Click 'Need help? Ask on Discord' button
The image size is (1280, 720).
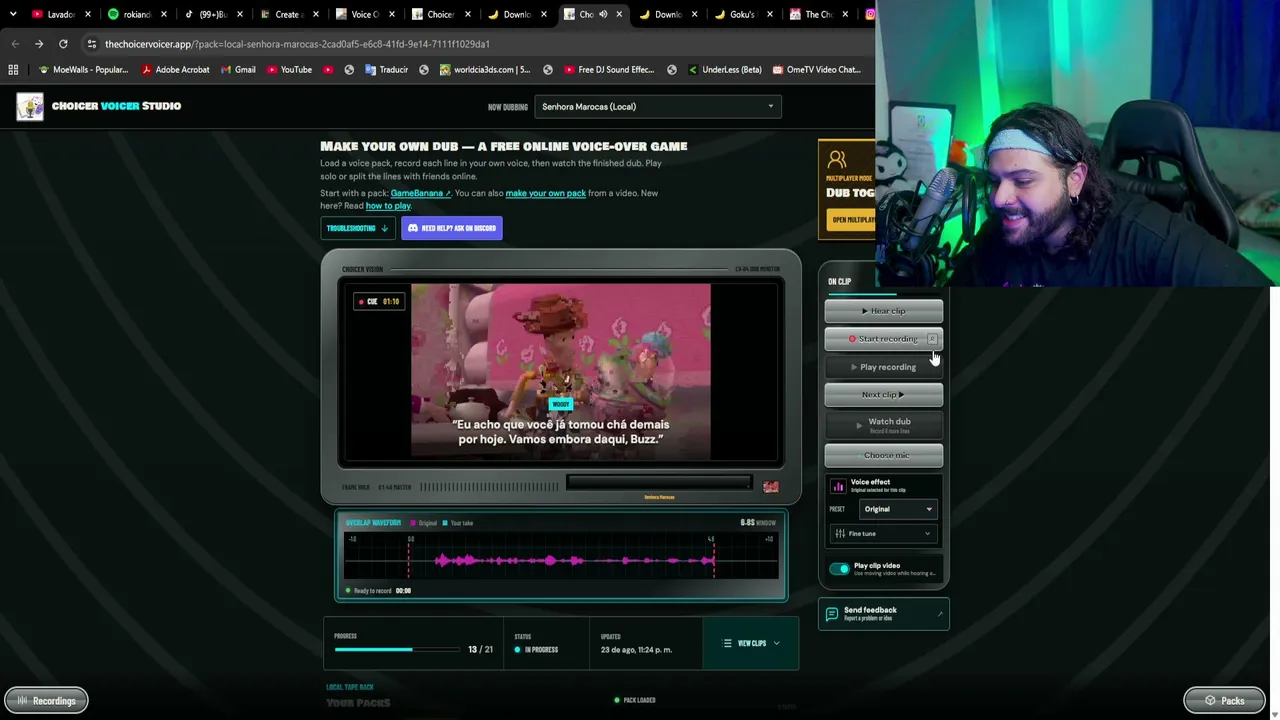[x=452, y=228]
